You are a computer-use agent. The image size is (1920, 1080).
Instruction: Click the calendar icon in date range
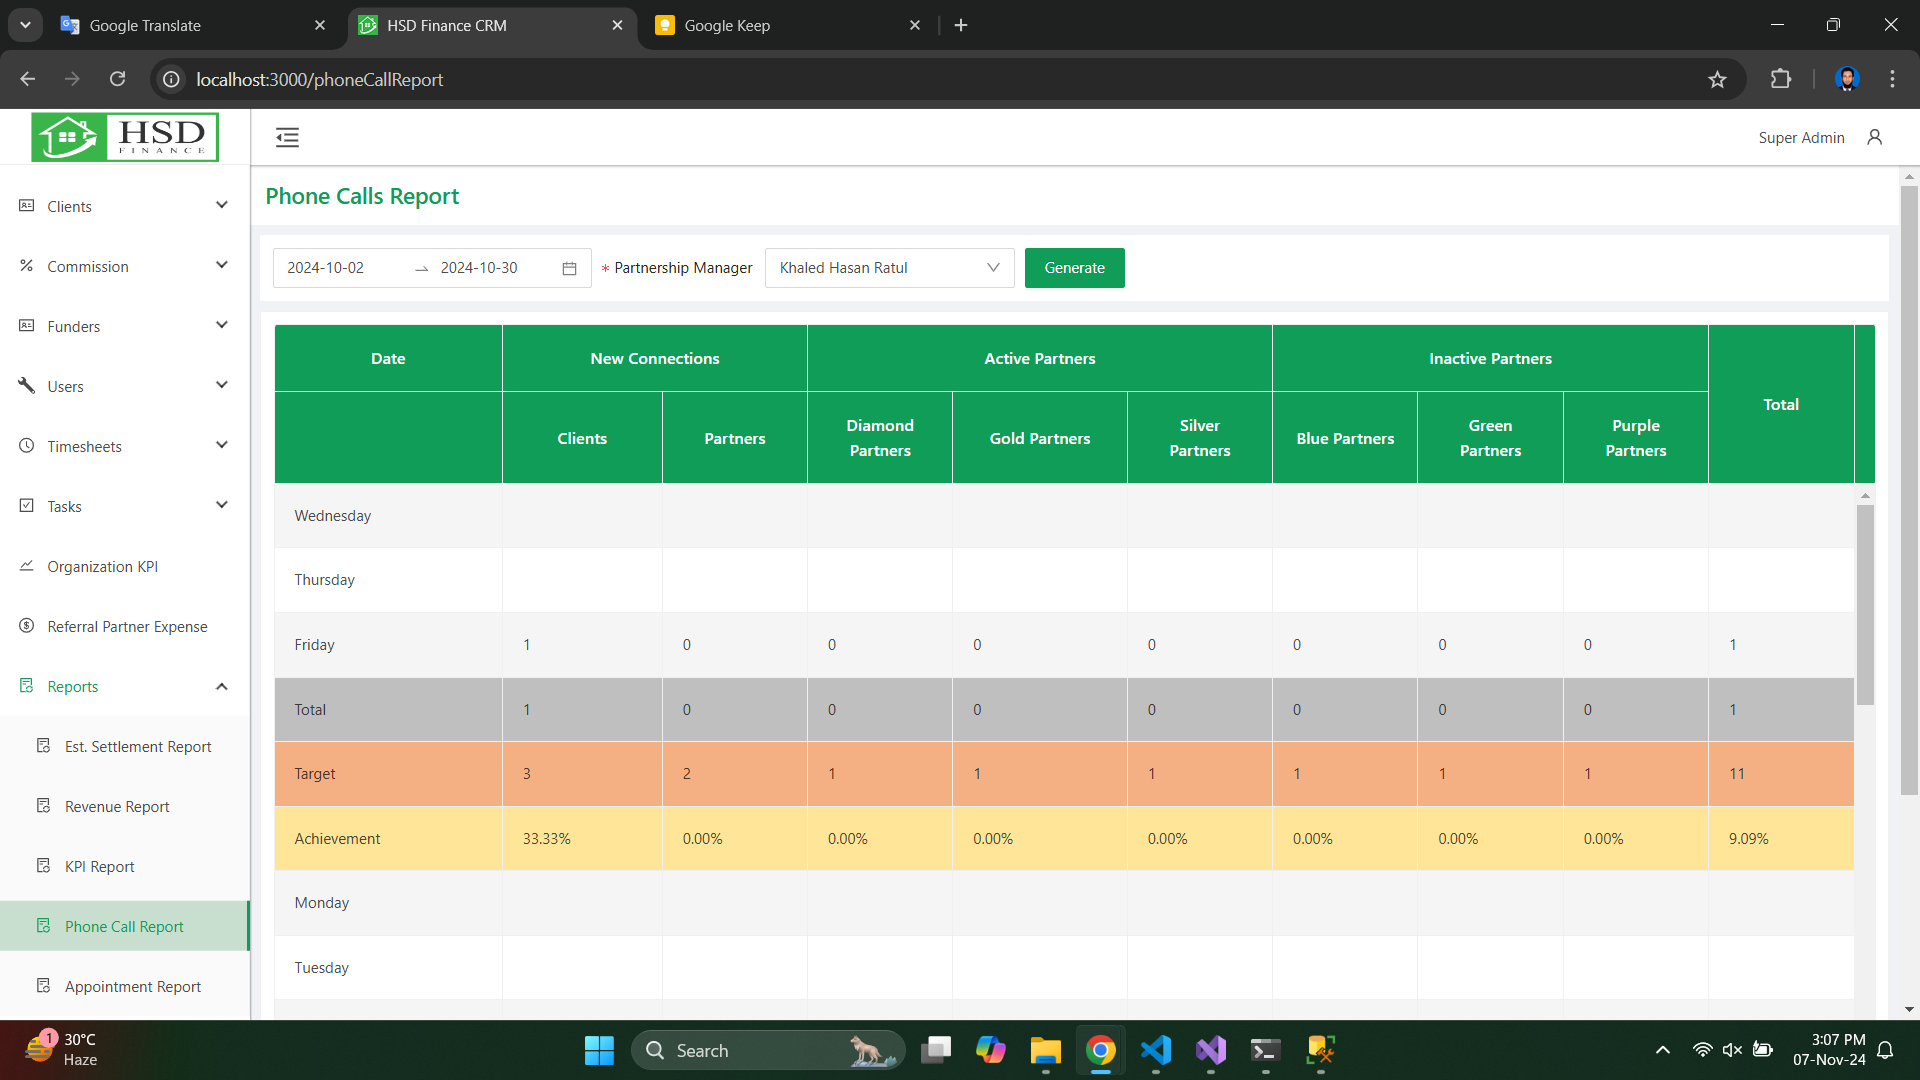click(569, 268)
